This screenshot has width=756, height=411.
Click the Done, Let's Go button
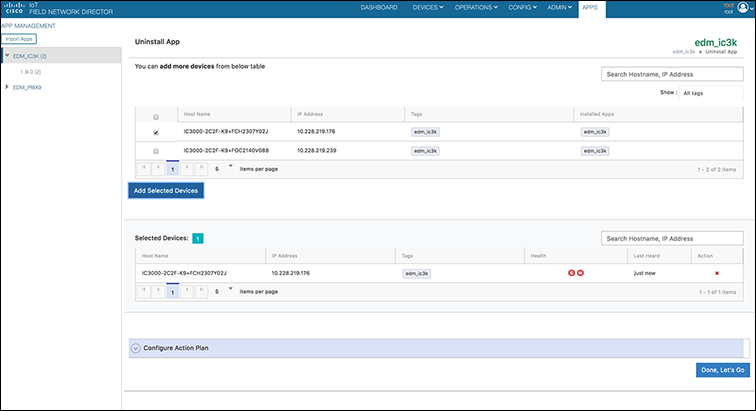coord(723,370)
